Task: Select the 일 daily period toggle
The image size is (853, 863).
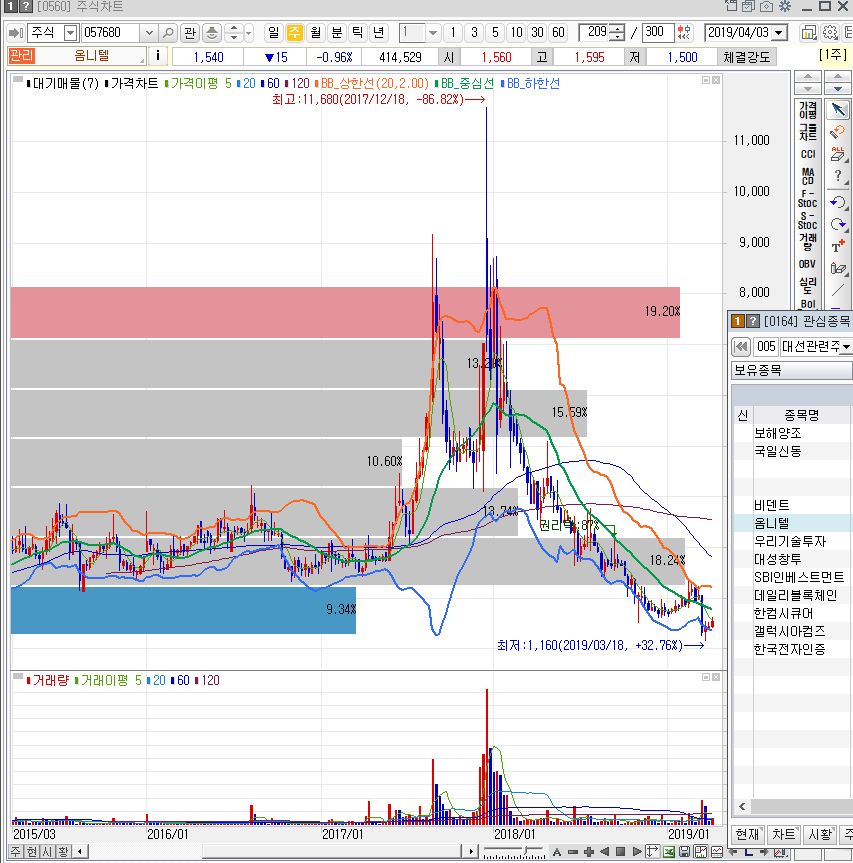Action: [273, 32]
